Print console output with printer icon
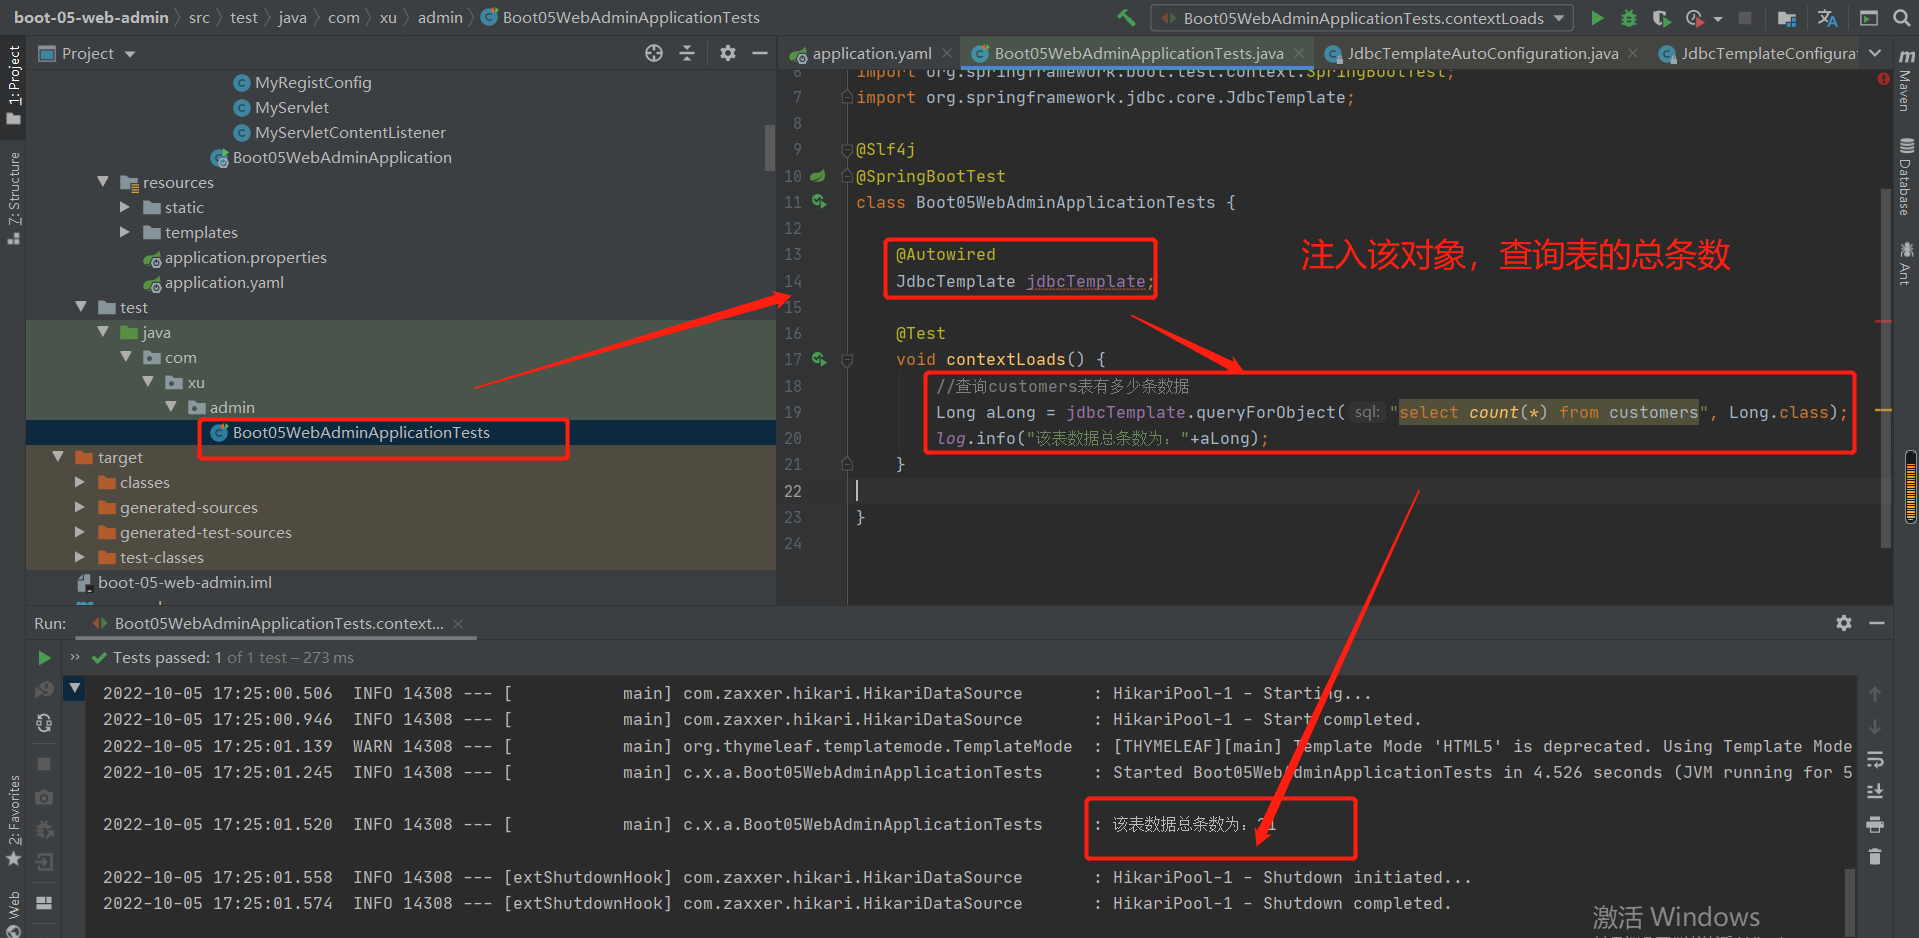1919x938 pixels. [x=1875, y=825]
